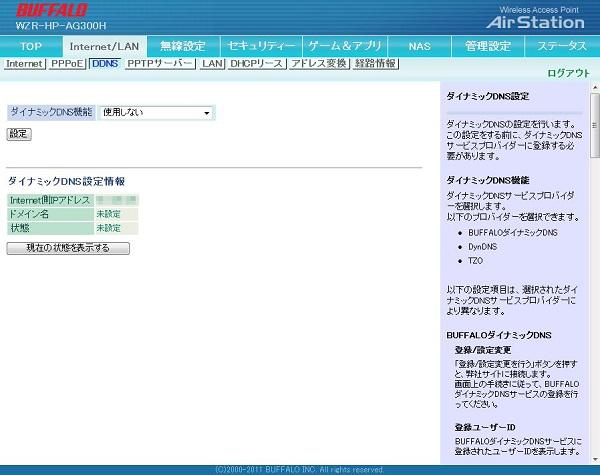Switch to the DHCPリース sub-tab
The image size is (600, 475).
tap(257, 63)
